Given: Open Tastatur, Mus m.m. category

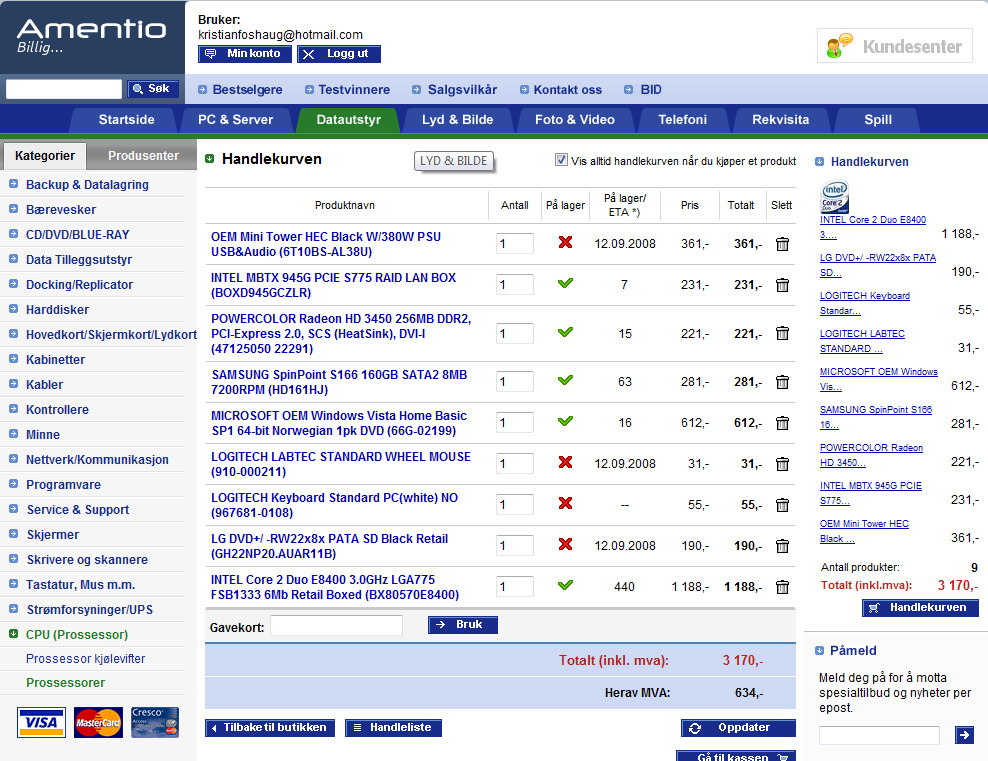Looking at the screenshot, I should point(81,584).
